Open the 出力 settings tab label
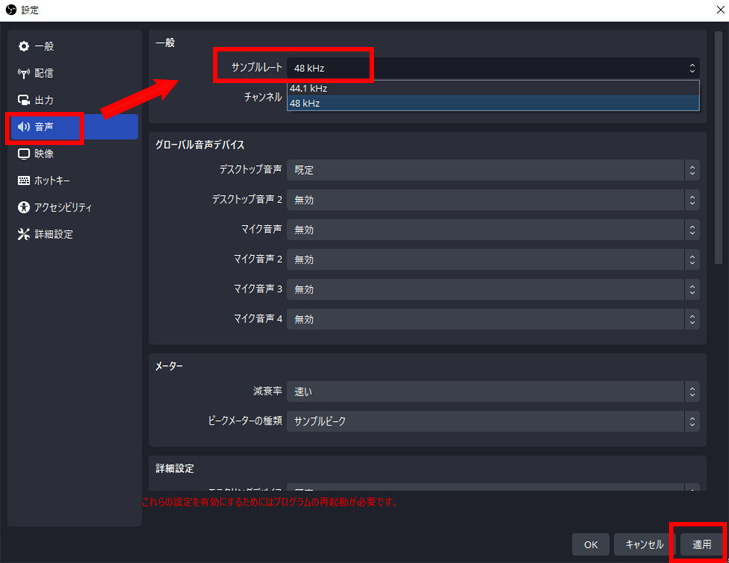The width and height of the screenshot is (729, 563). [x=44, y=100]
